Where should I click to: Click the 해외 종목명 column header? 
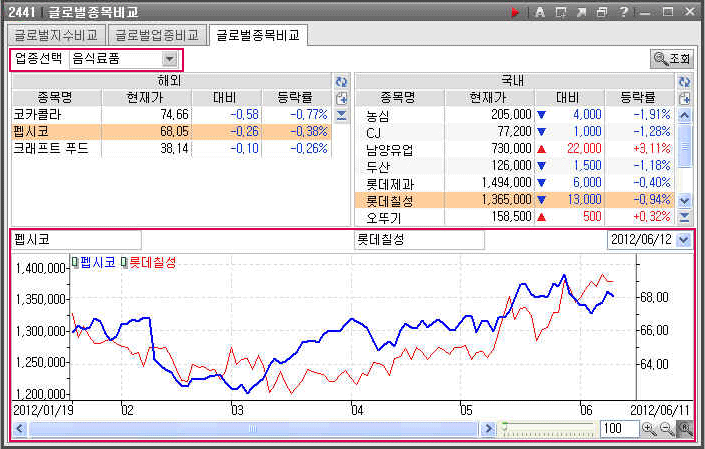(56, 98)
